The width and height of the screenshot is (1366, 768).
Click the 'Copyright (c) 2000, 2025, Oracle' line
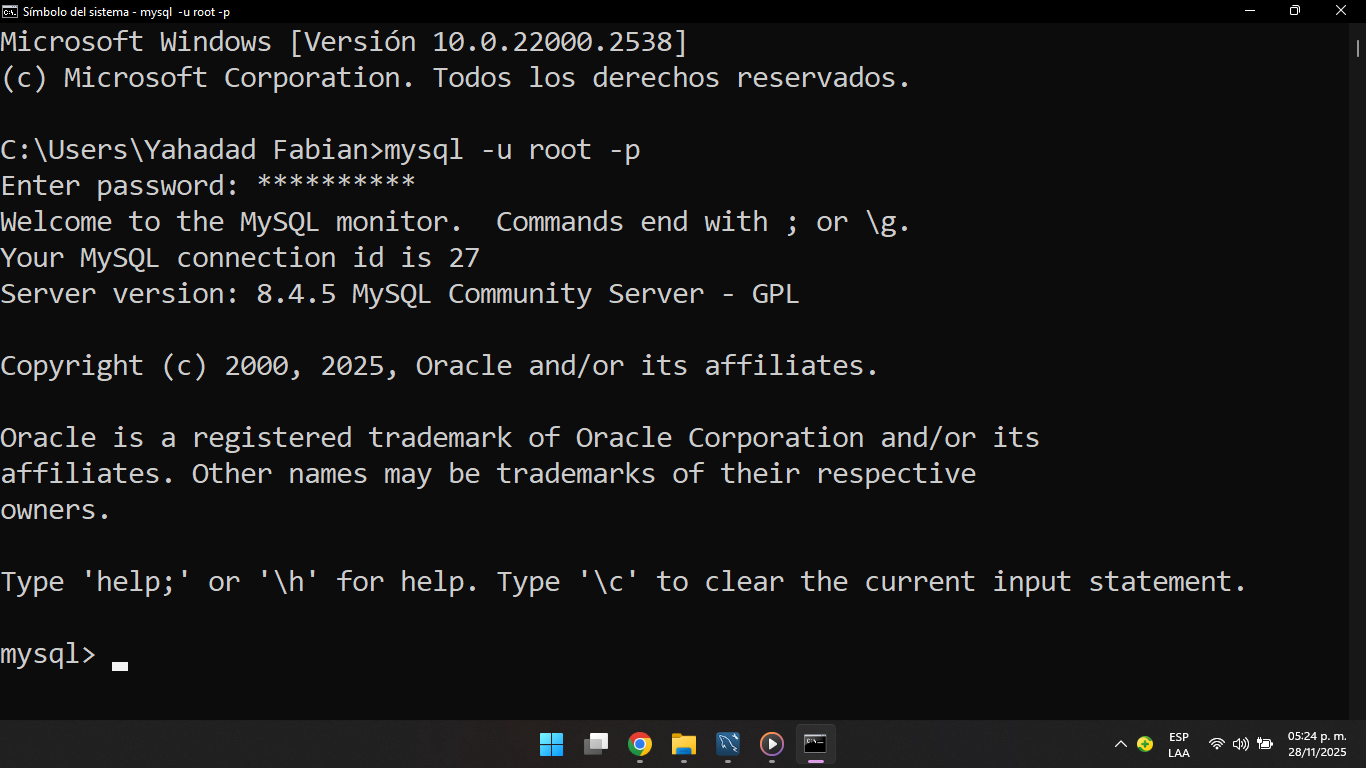click(x=440, y=366)
